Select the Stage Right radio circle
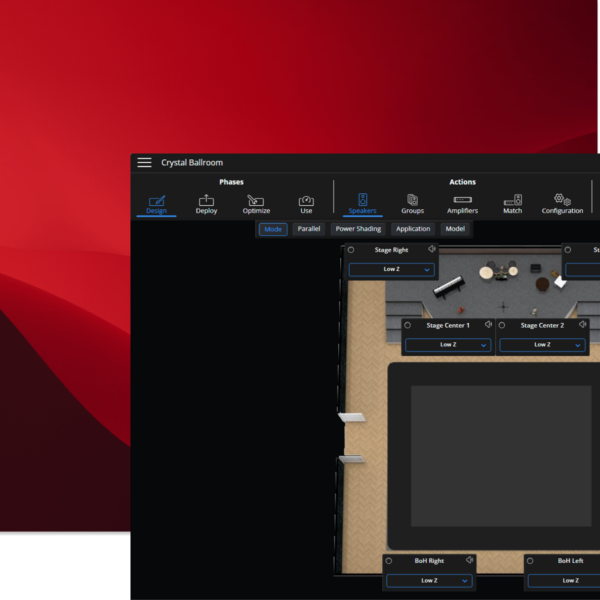The height and width of the screenshot is (600, 600). point(351,250)
